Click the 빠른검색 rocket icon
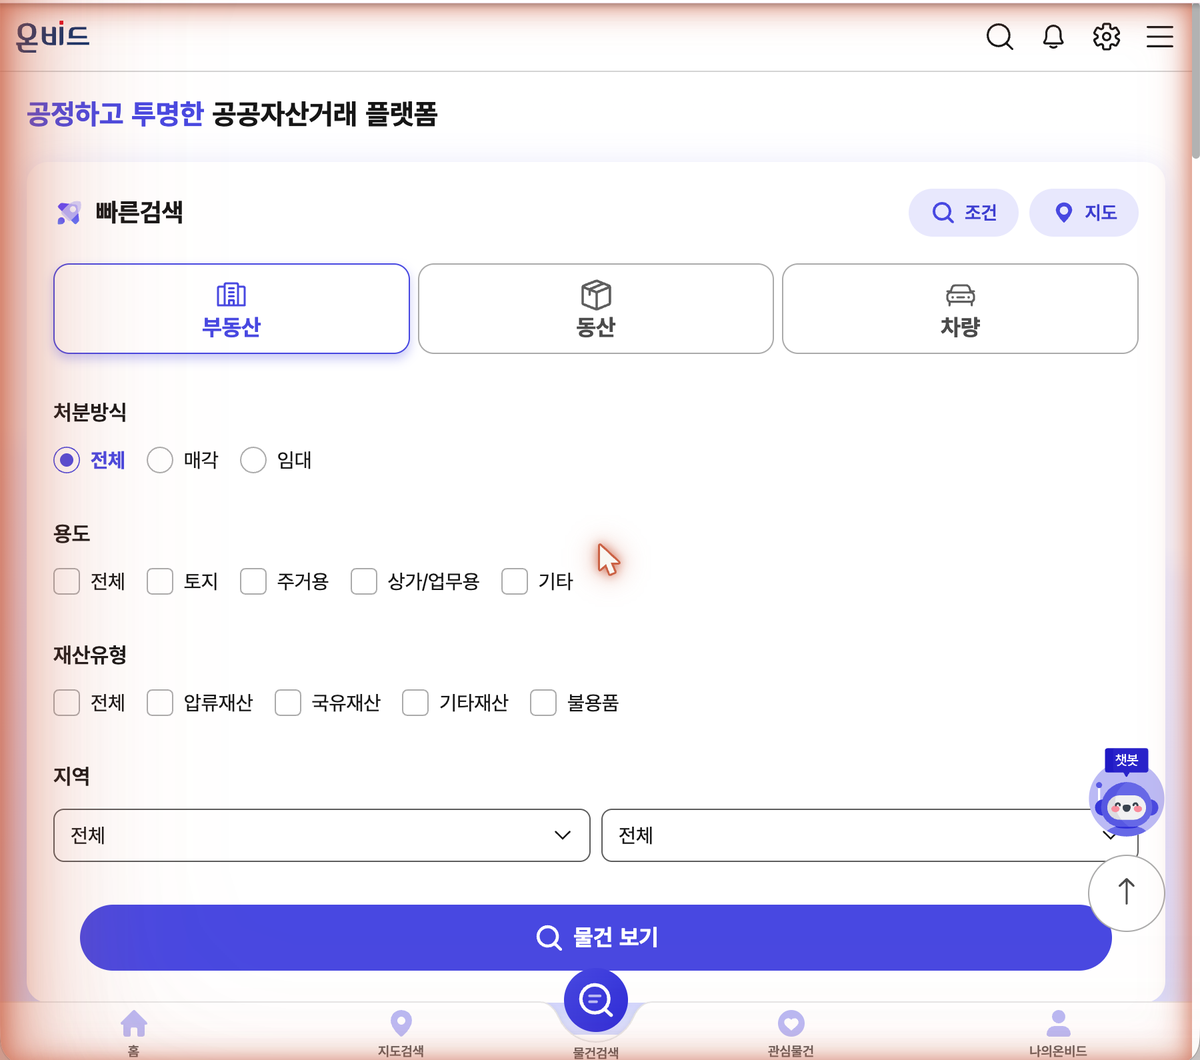This screenshot has width=1200, height=1060. (68, 212)
